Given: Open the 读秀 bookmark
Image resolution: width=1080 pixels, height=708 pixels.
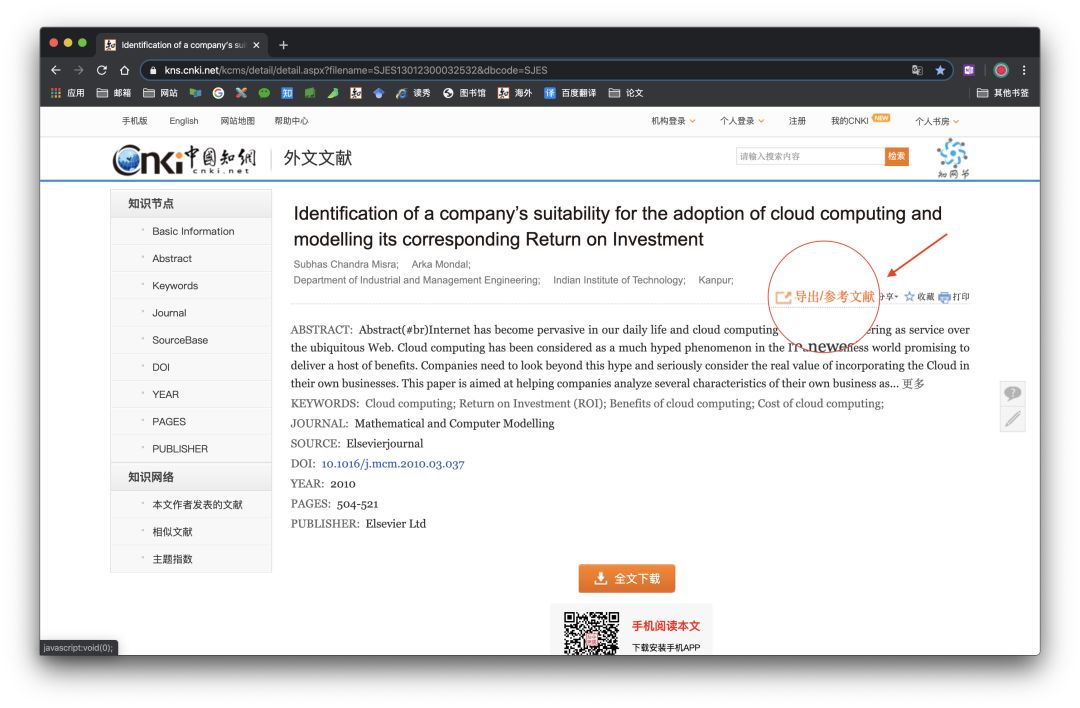Looking at the screenshot, I should [413, 93].
